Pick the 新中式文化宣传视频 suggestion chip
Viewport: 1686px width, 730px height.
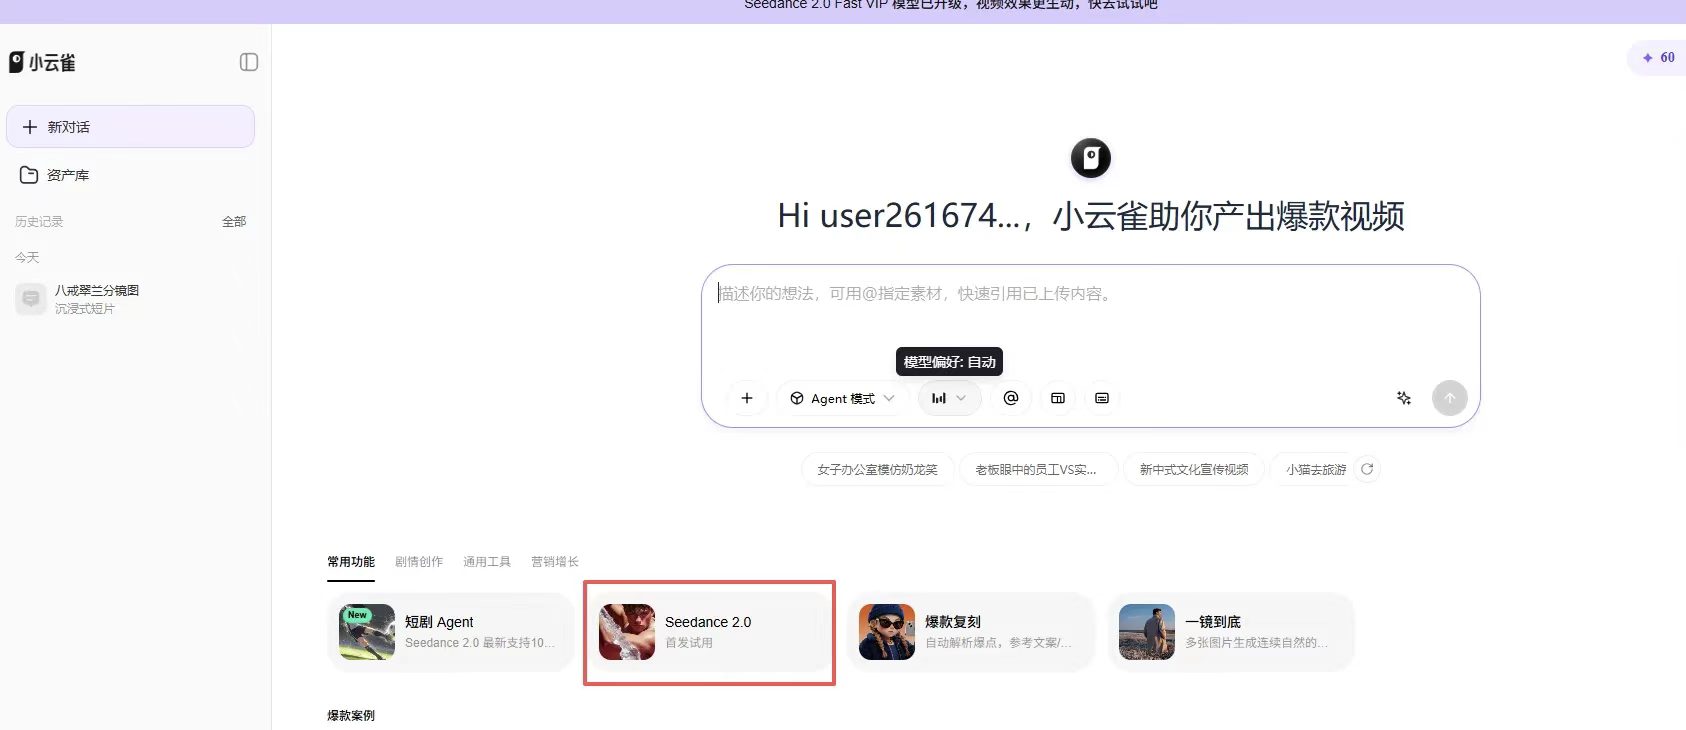[1194, 469]
